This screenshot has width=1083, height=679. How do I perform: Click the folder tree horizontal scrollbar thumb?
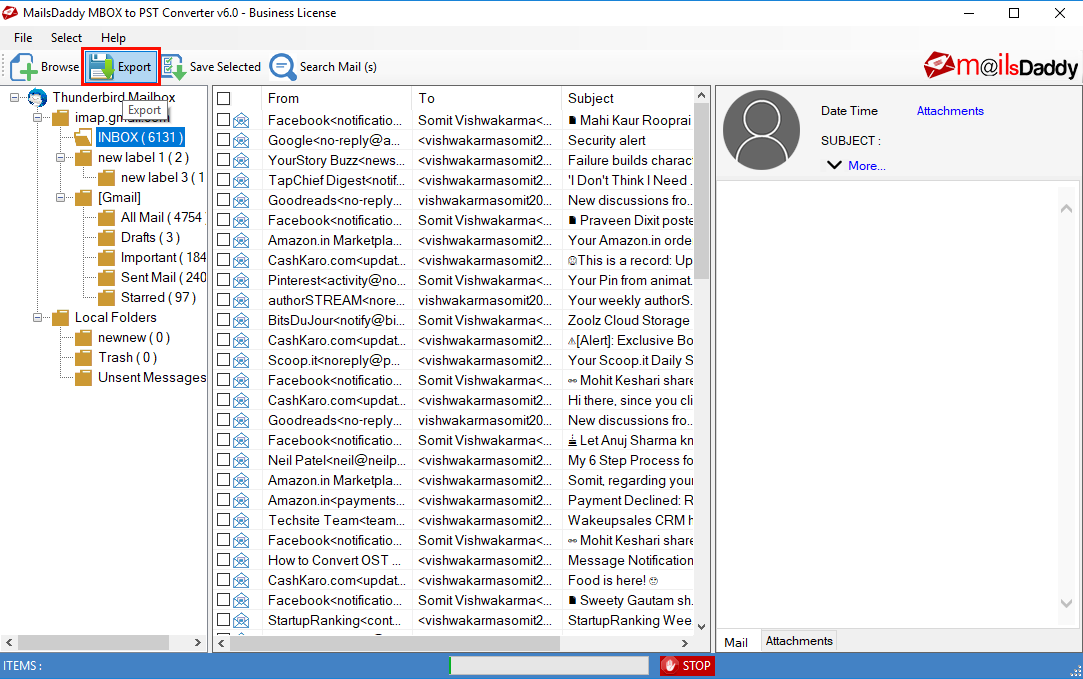(x=93, y=642)
